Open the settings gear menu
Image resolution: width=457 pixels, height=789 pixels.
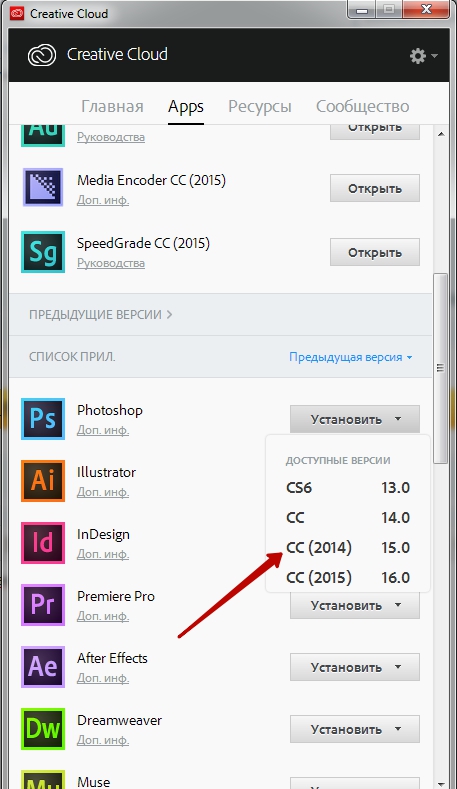423,55
